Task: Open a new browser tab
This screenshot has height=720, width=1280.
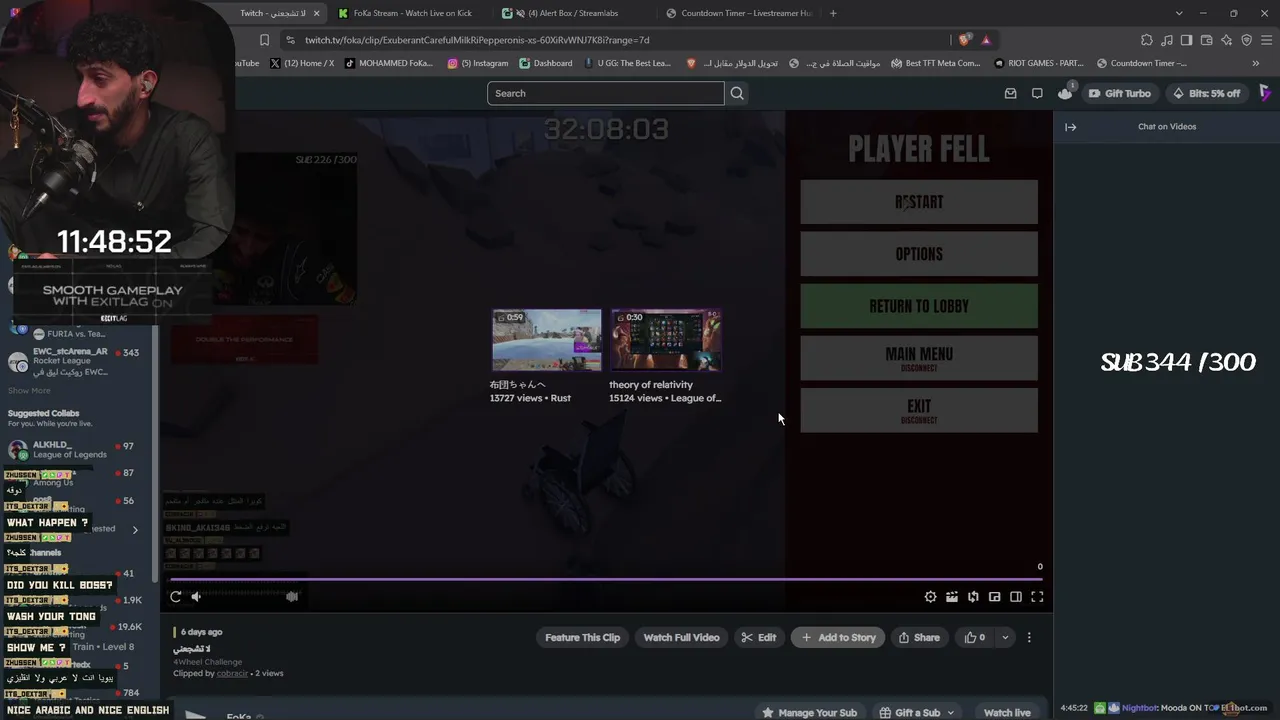Action: (x=833, y=13)
